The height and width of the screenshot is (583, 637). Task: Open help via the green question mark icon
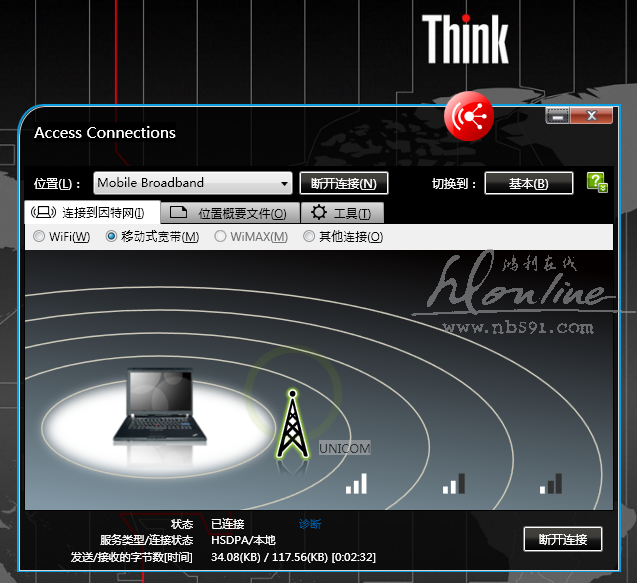coord(596,182)
